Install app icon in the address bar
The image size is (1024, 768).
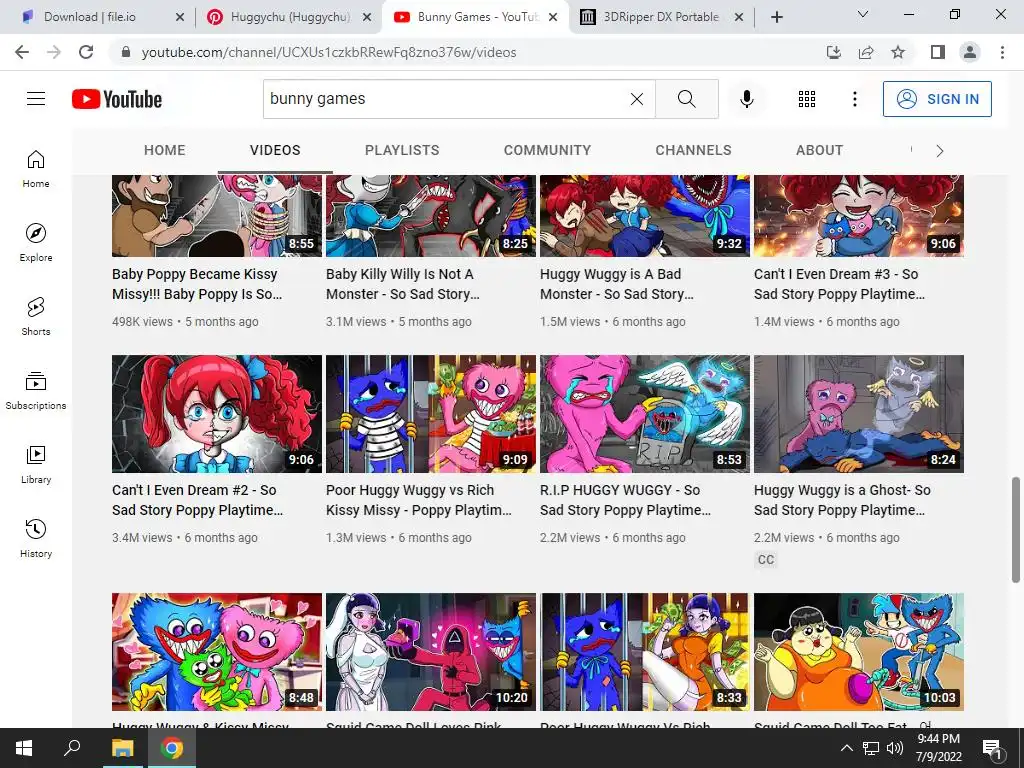(834, 52)
